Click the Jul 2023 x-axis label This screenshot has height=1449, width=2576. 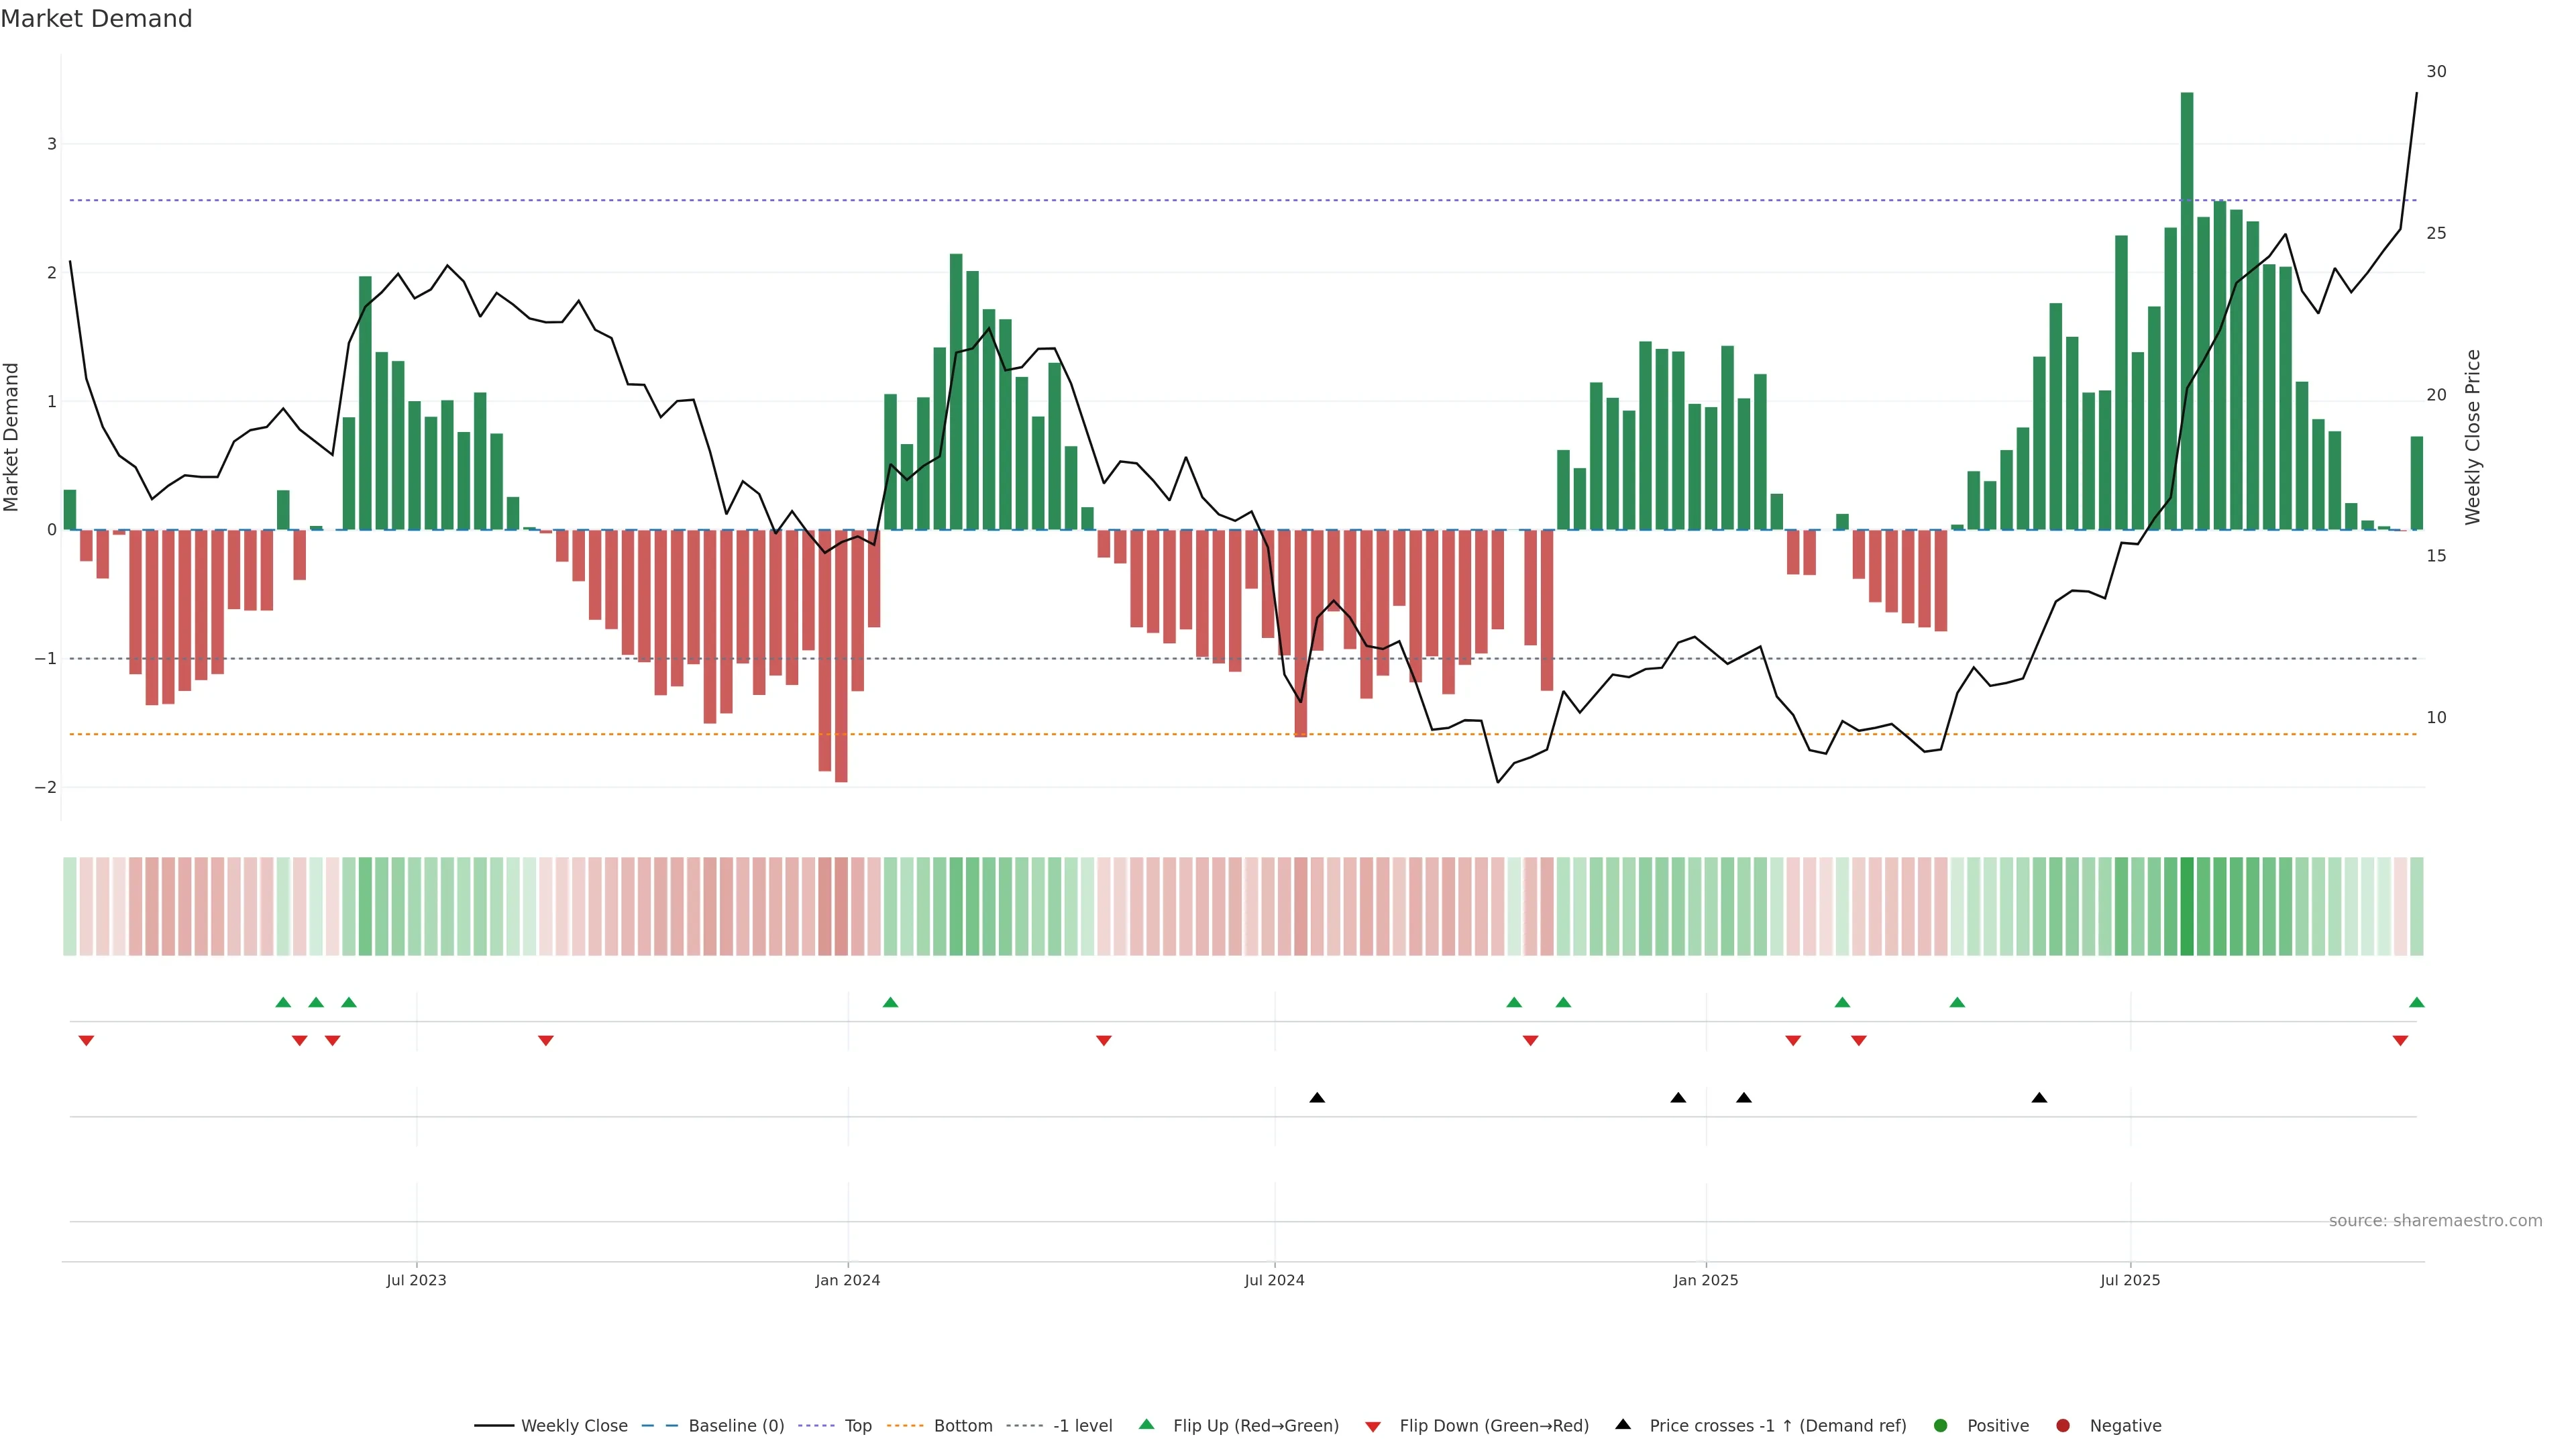click(416, 1280)
